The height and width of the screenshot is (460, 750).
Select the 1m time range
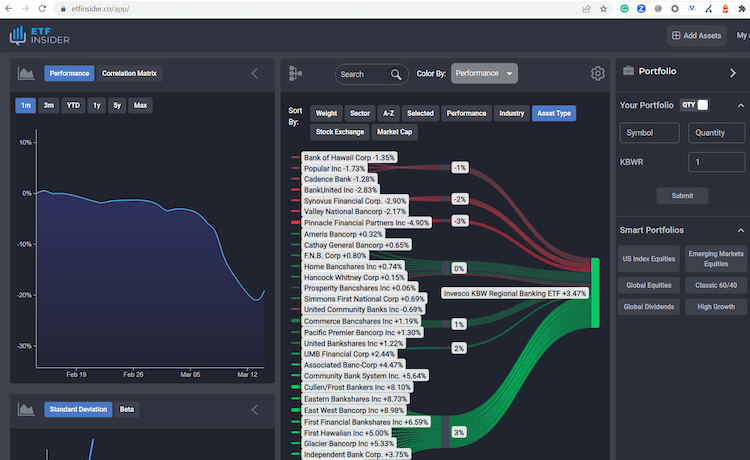pos(25,105)
